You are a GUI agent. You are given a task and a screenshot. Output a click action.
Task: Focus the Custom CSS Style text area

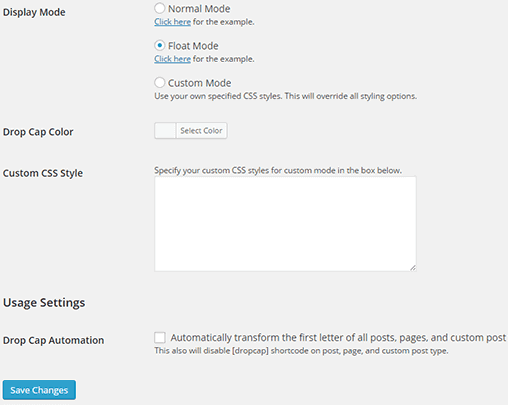285,224
